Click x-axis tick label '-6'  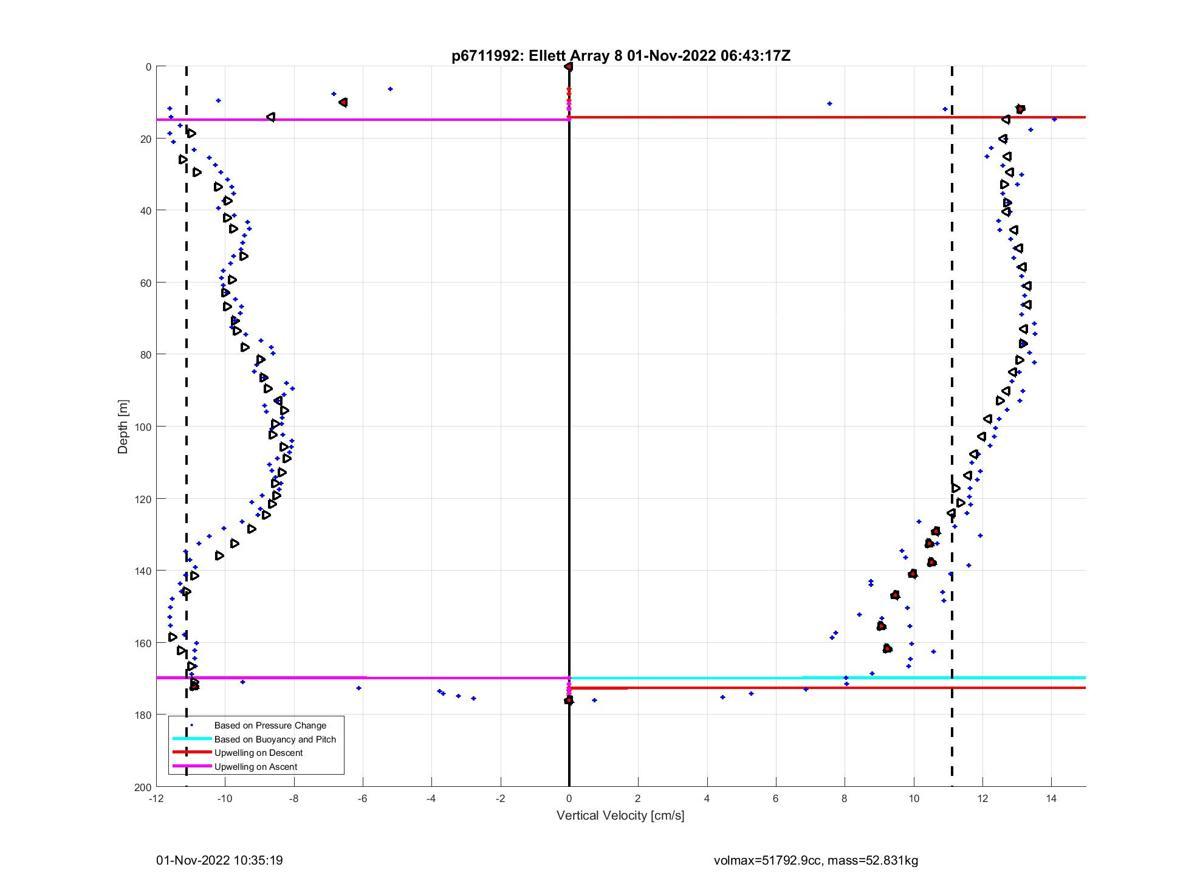click(x=363, y=799)
